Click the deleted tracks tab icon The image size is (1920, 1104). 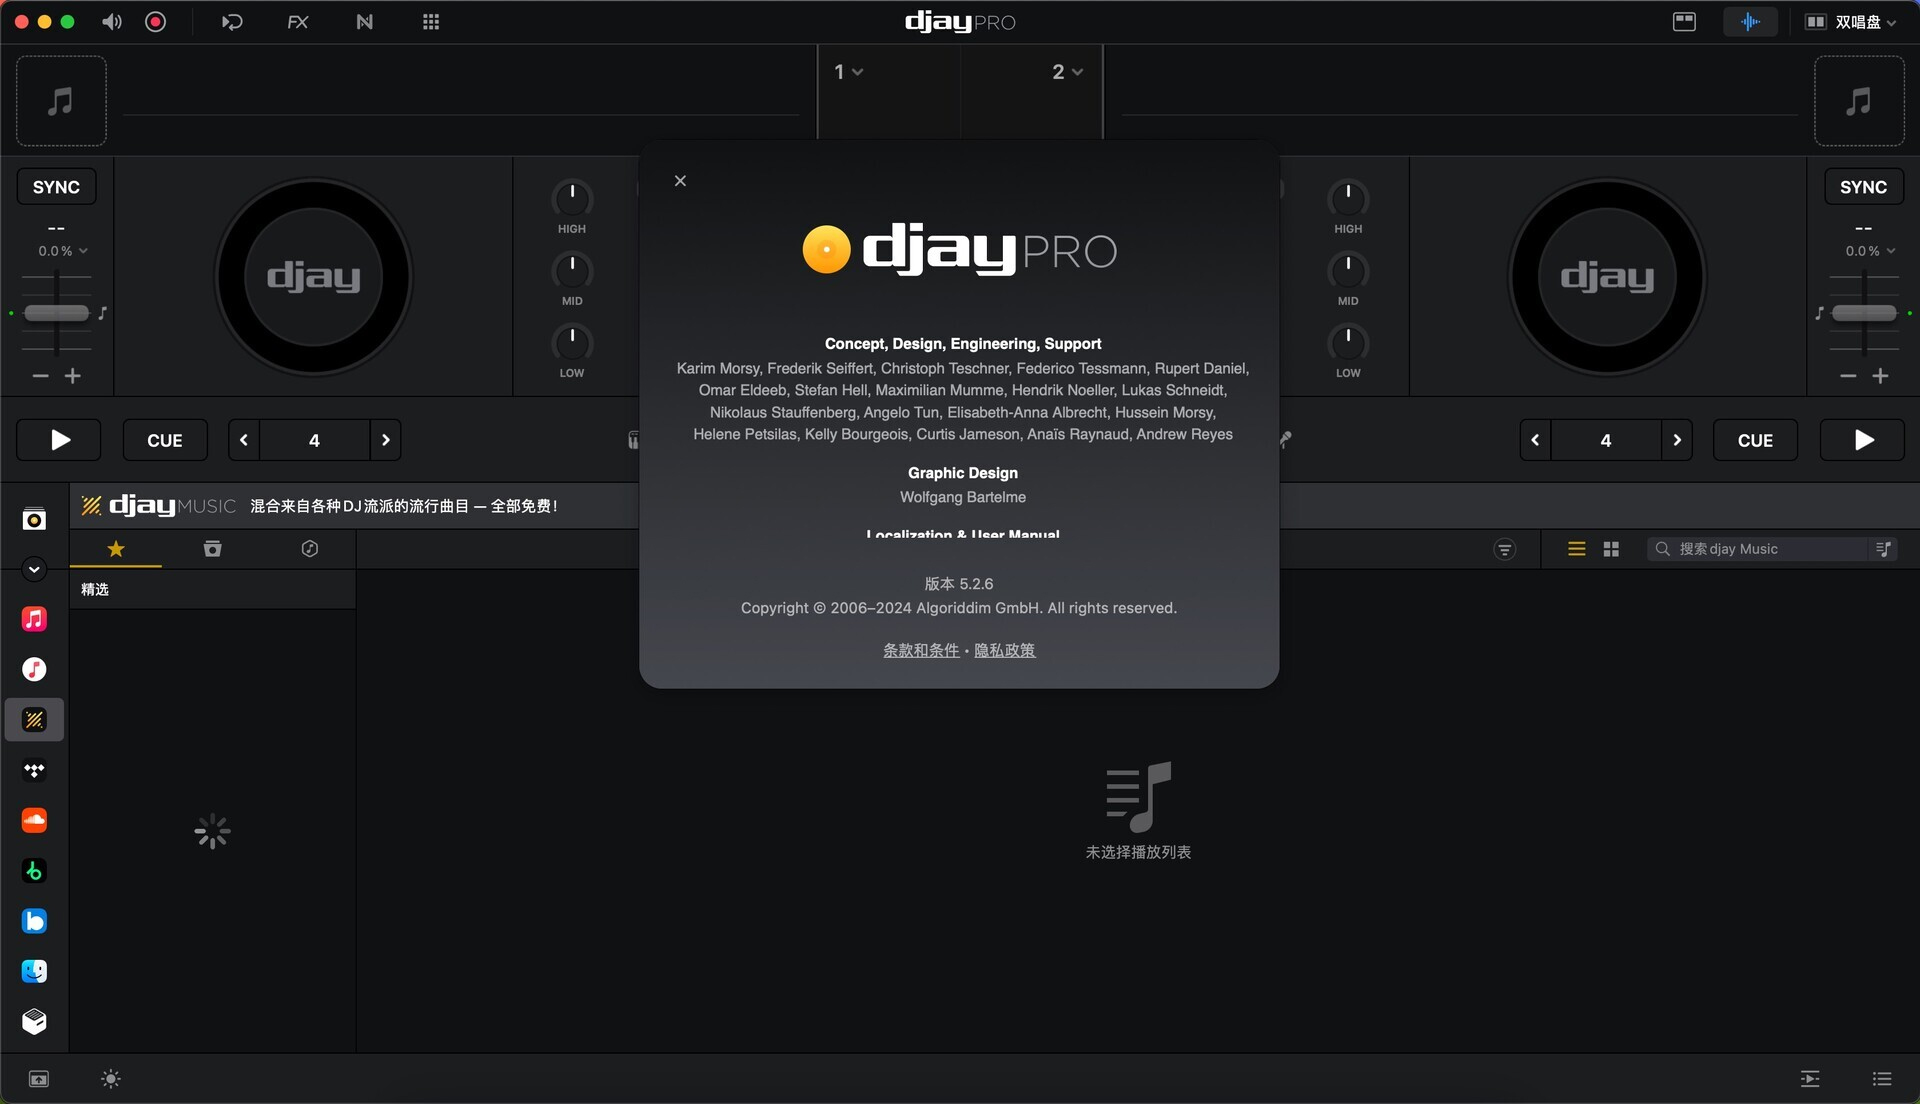211,547
